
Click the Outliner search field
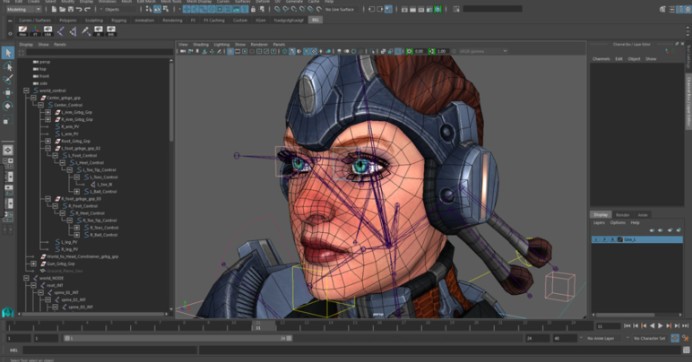99,52
